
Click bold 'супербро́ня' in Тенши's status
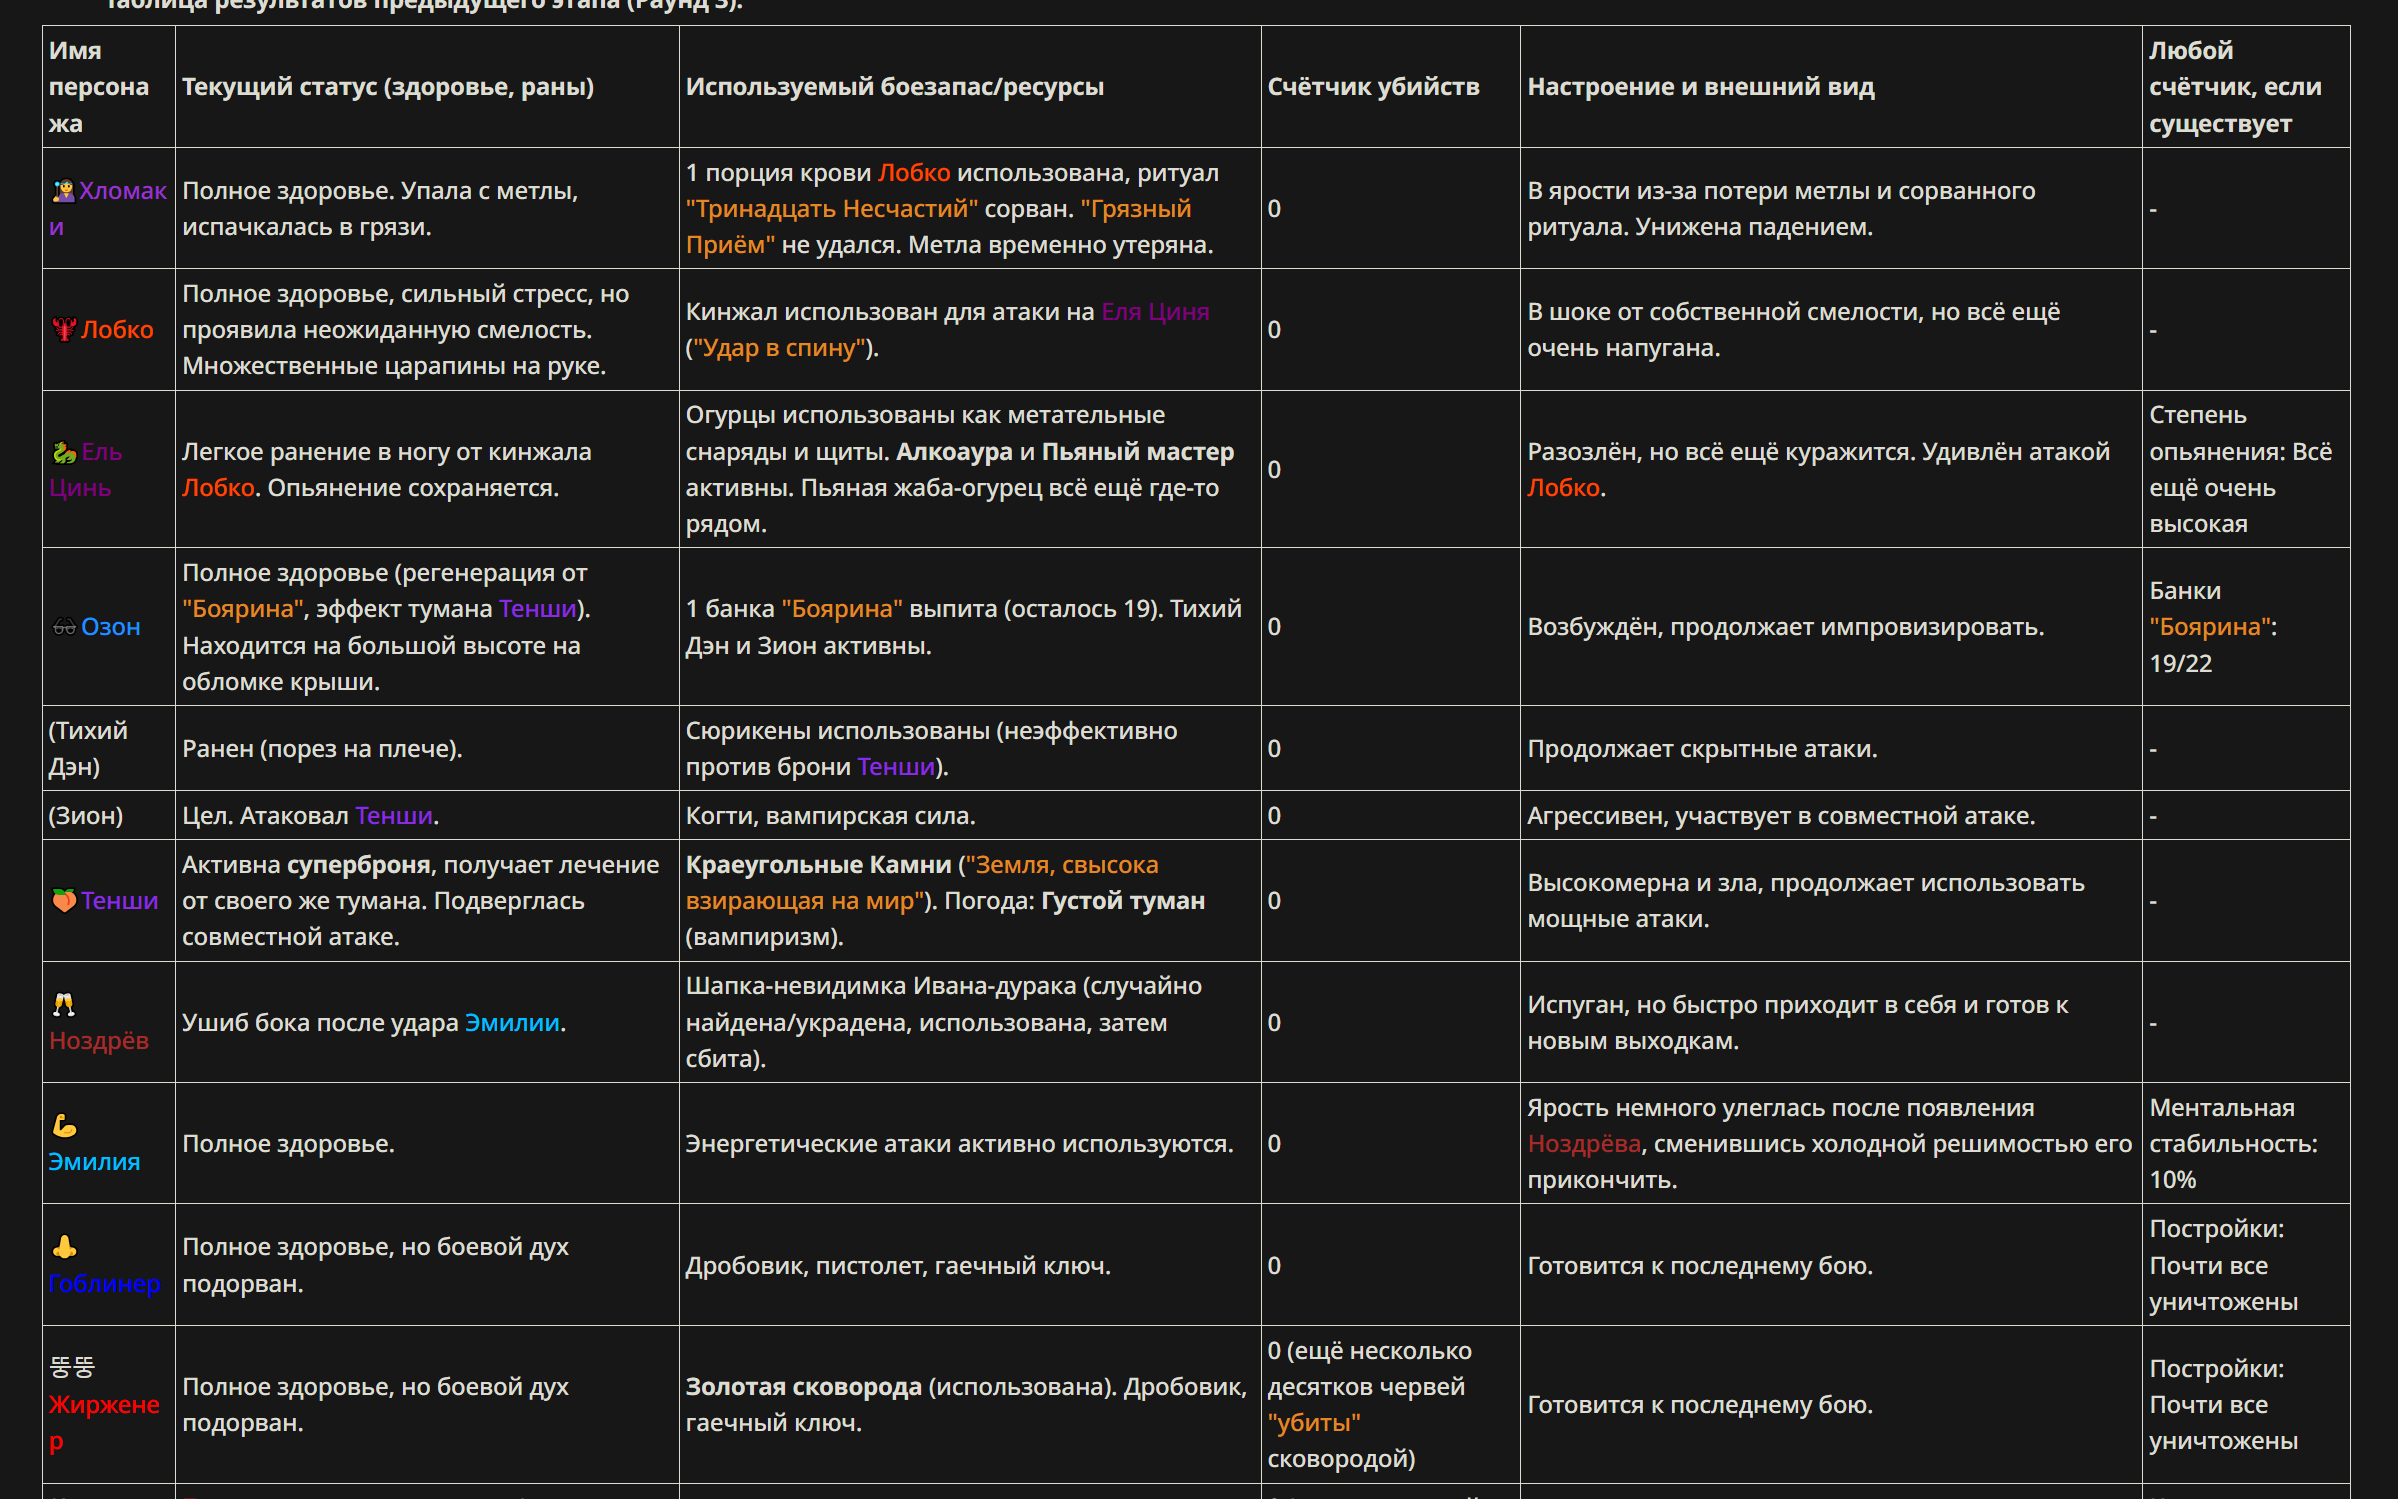[x=359, y=865]
